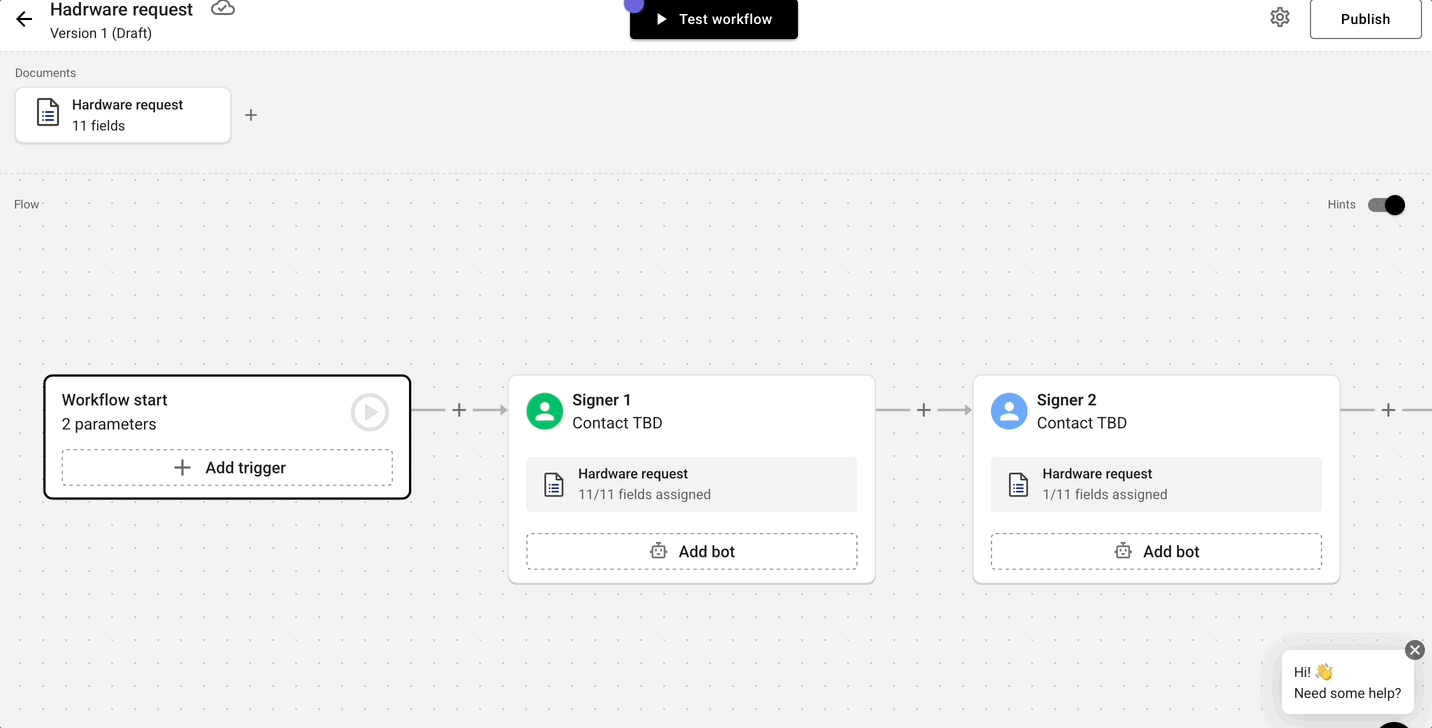Add bot to Signer 2
Screen dimensions: 1432x728
pos(1156,551)
